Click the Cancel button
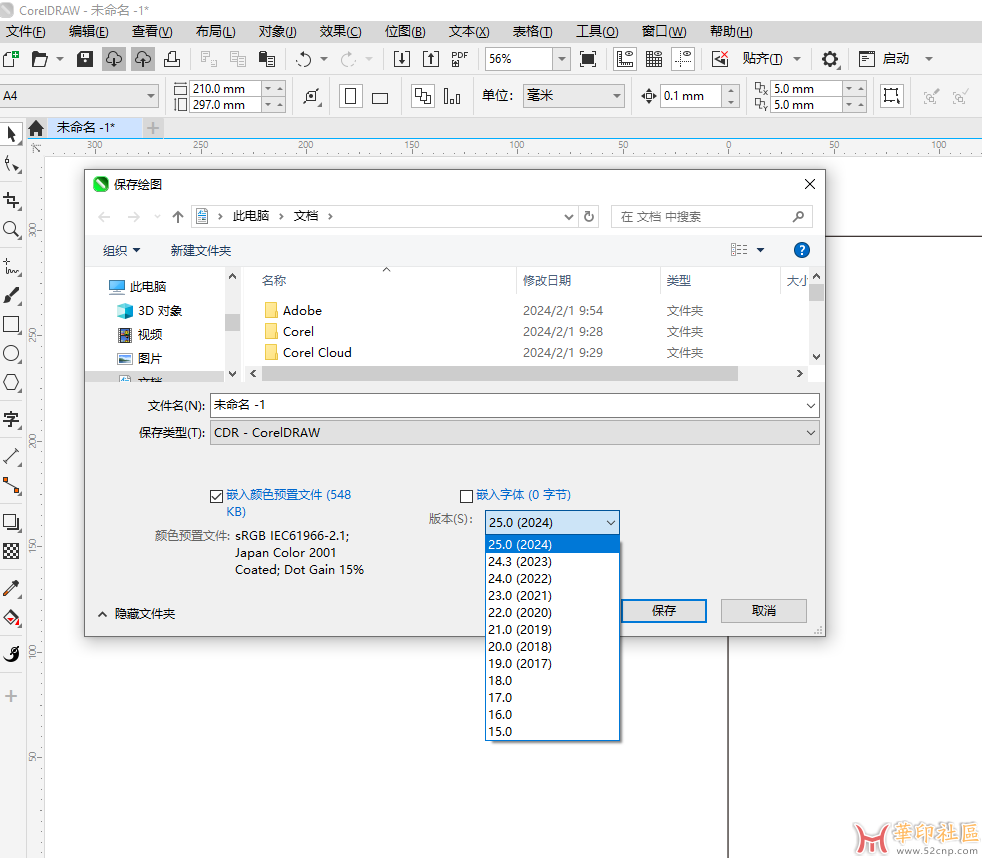This screenshot has height=858, width=982. [x=763, y=611]
